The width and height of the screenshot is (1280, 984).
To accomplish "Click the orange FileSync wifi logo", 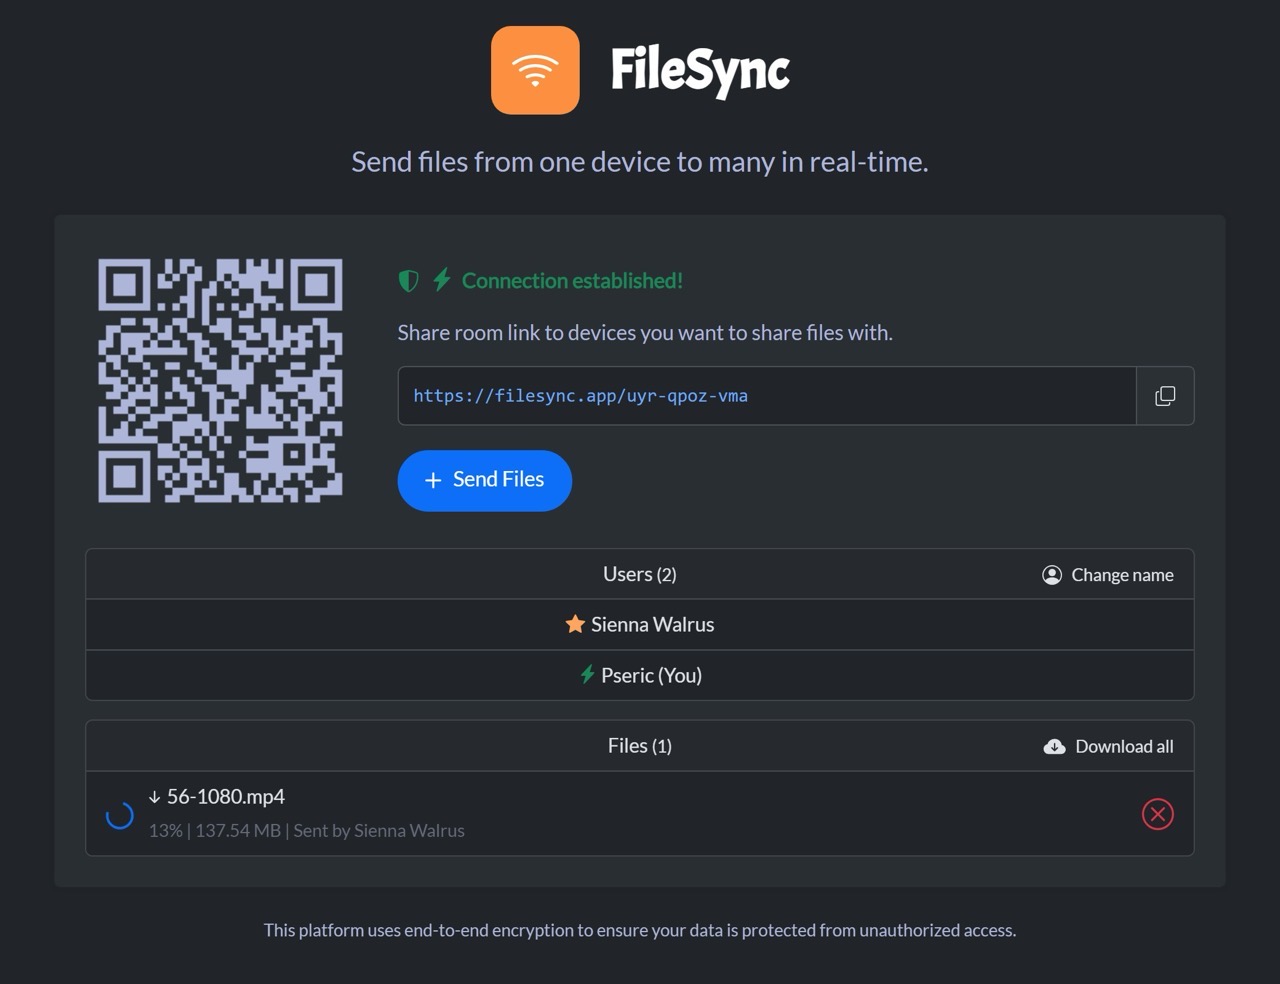I will [x=535, y=70].
